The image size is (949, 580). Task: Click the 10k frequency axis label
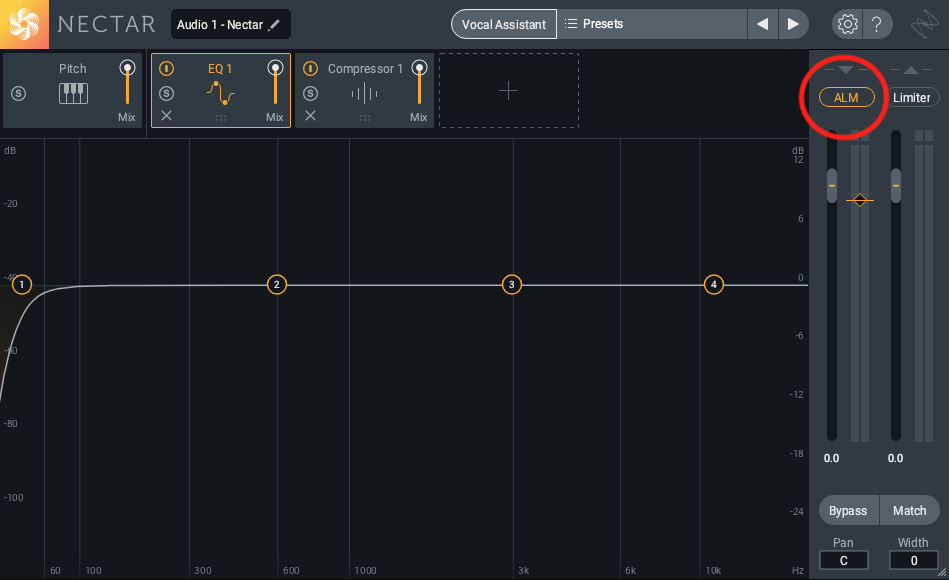713,570
